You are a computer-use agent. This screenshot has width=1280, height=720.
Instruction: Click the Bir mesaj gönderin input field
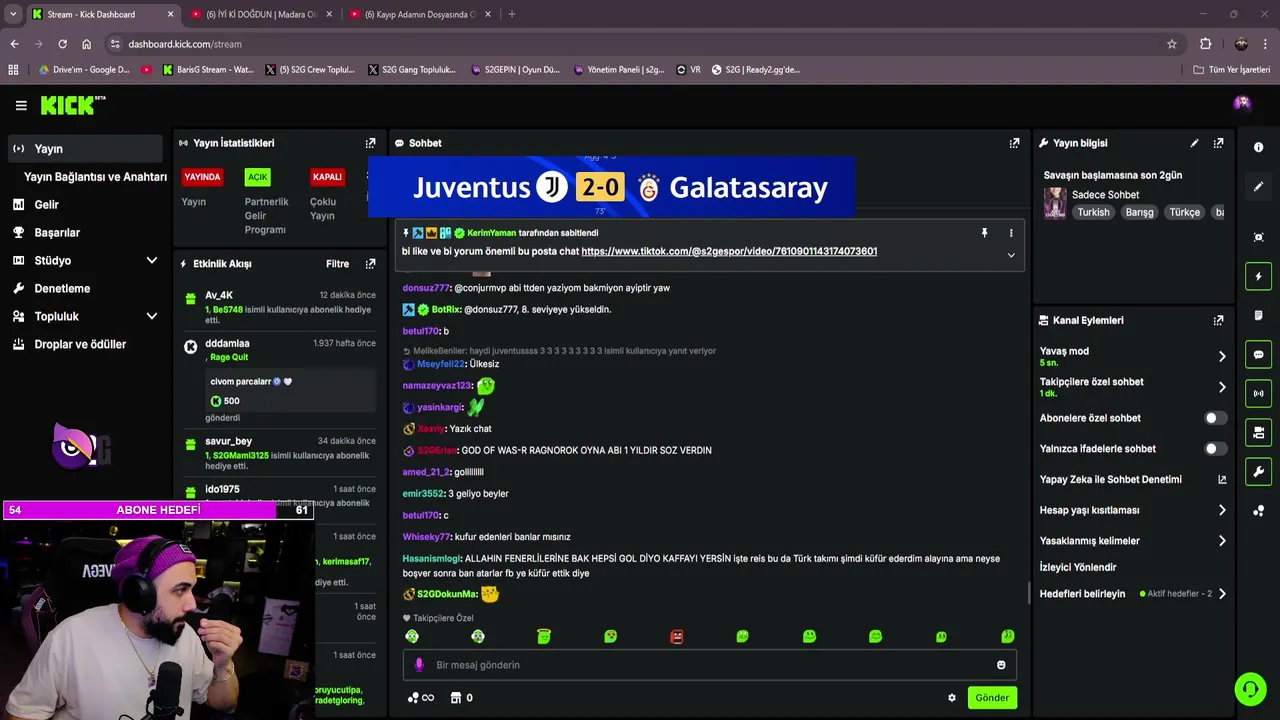pyautogui.click(x=710, y=665)
